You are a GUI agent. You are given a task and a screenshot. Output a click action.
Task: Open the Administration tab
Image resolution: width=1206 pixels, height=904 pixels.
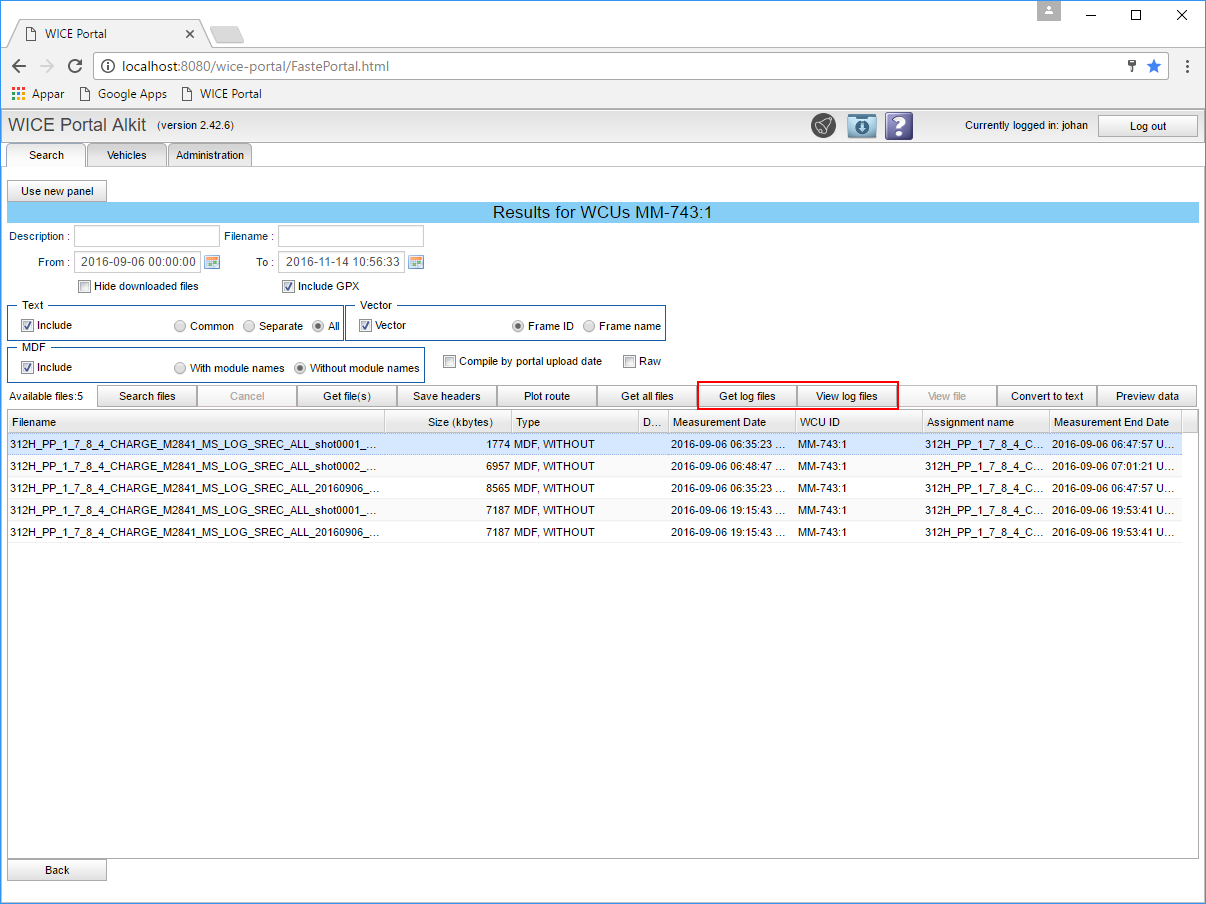(x=210, y=155)
